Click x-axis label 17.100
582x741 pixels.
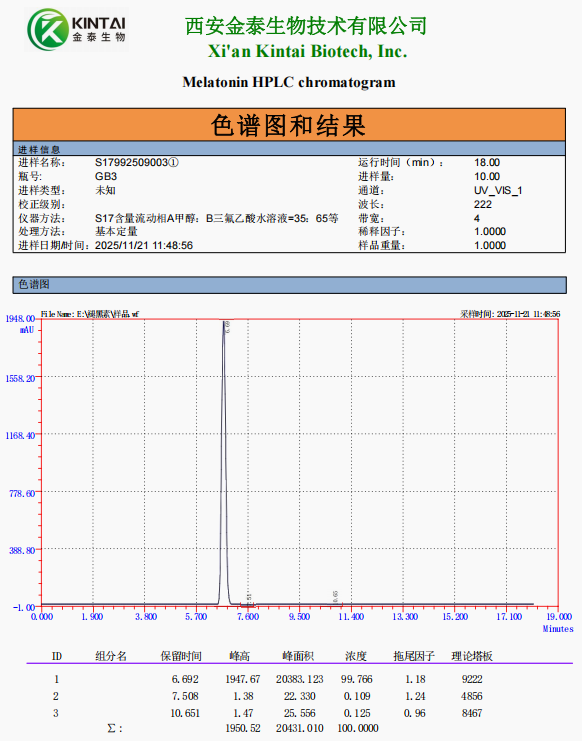coord(509,617)
